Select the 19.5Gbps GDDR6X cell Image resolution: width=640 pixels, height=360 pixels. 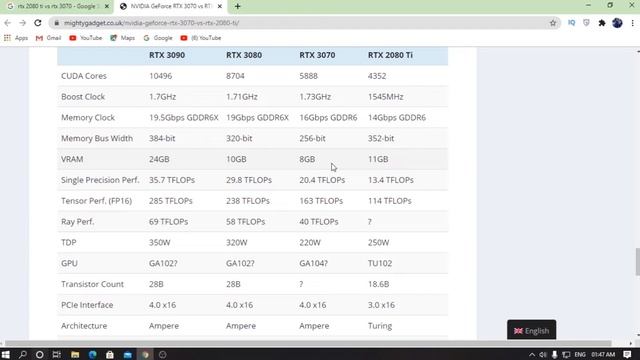184,118
